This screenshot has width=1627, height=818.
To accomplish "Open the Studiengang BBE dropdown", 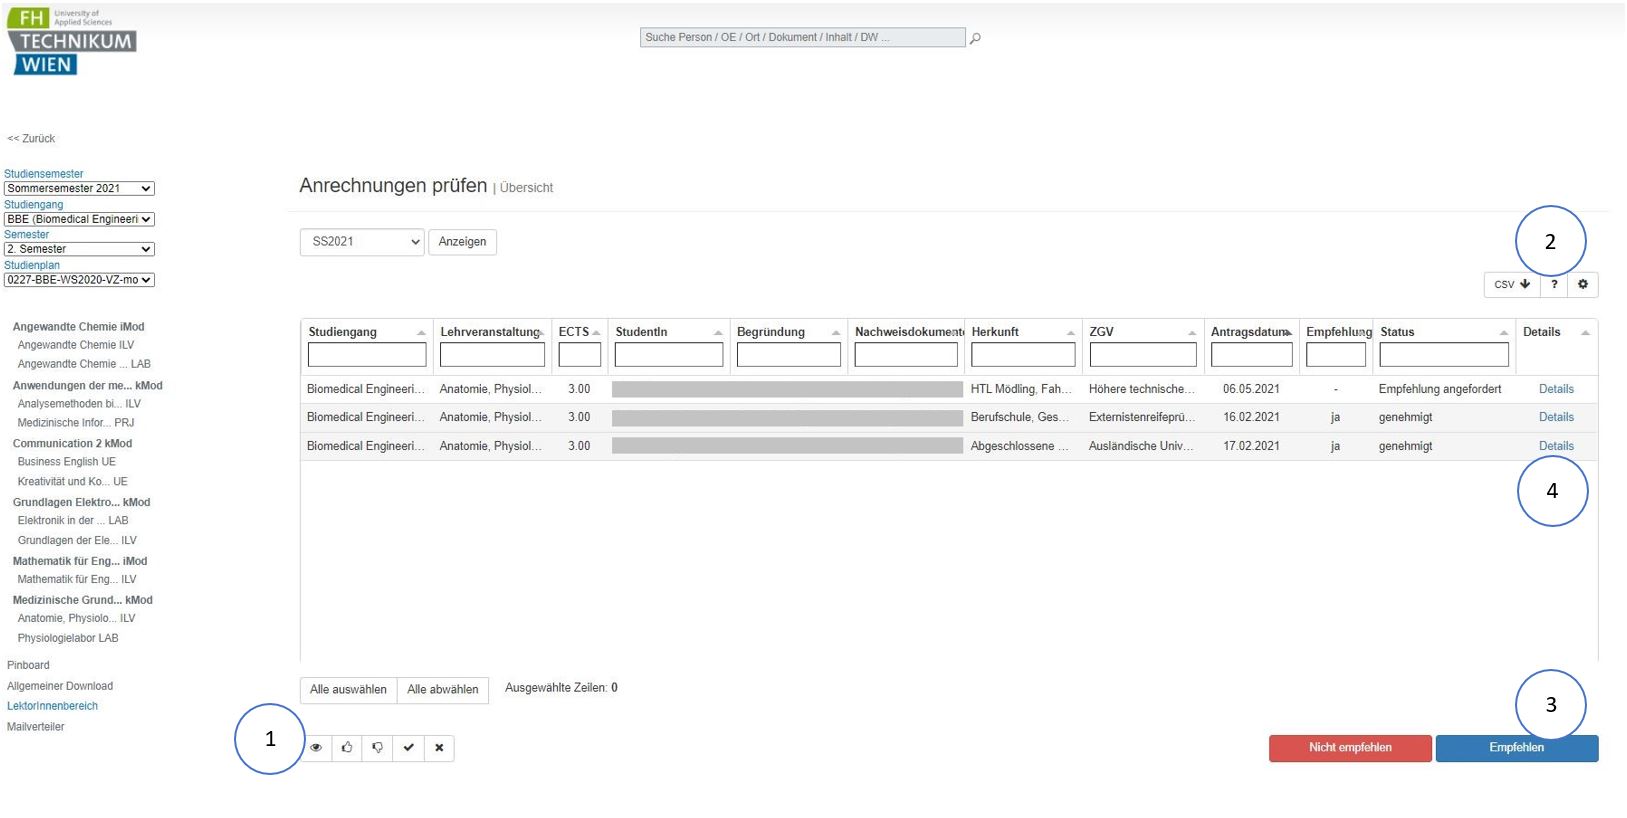I will coord(79,219).
